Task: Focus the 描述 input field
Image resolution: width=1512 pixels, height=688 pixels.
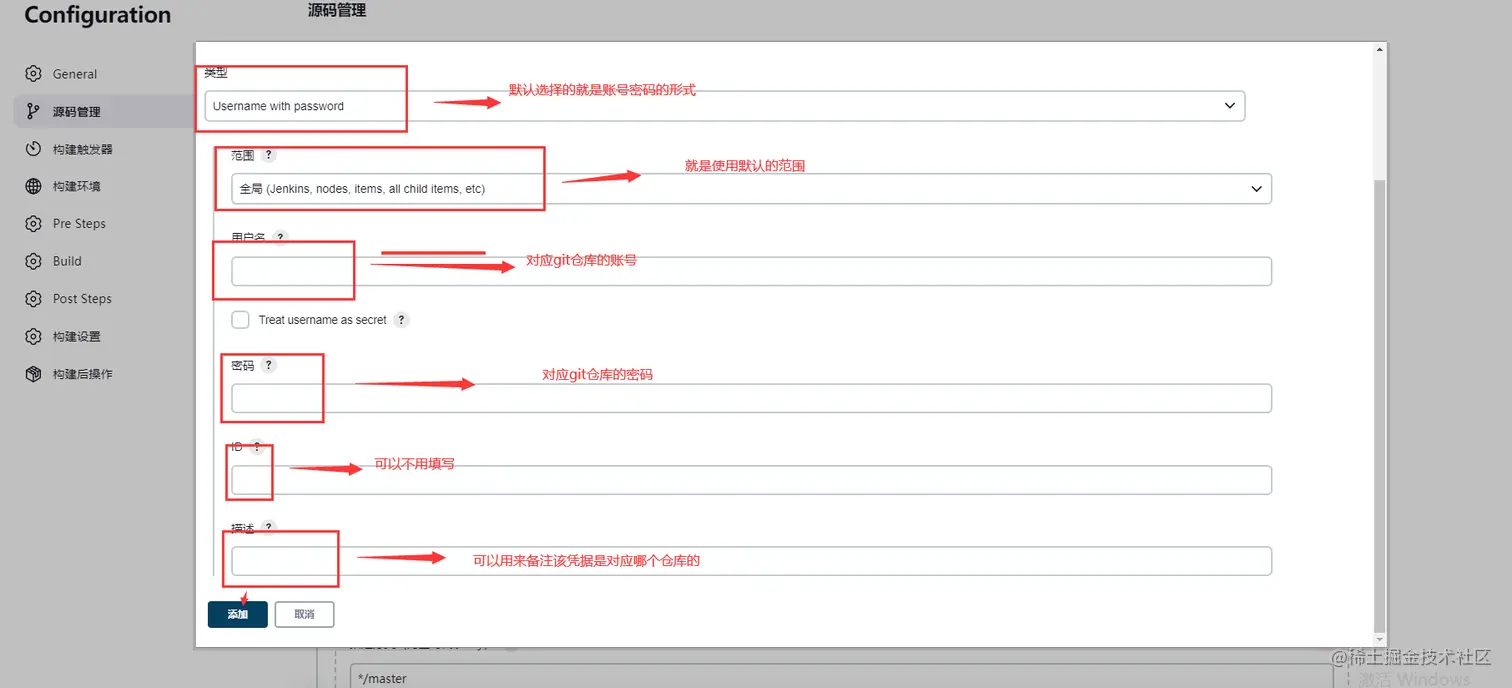Action: 751,561
